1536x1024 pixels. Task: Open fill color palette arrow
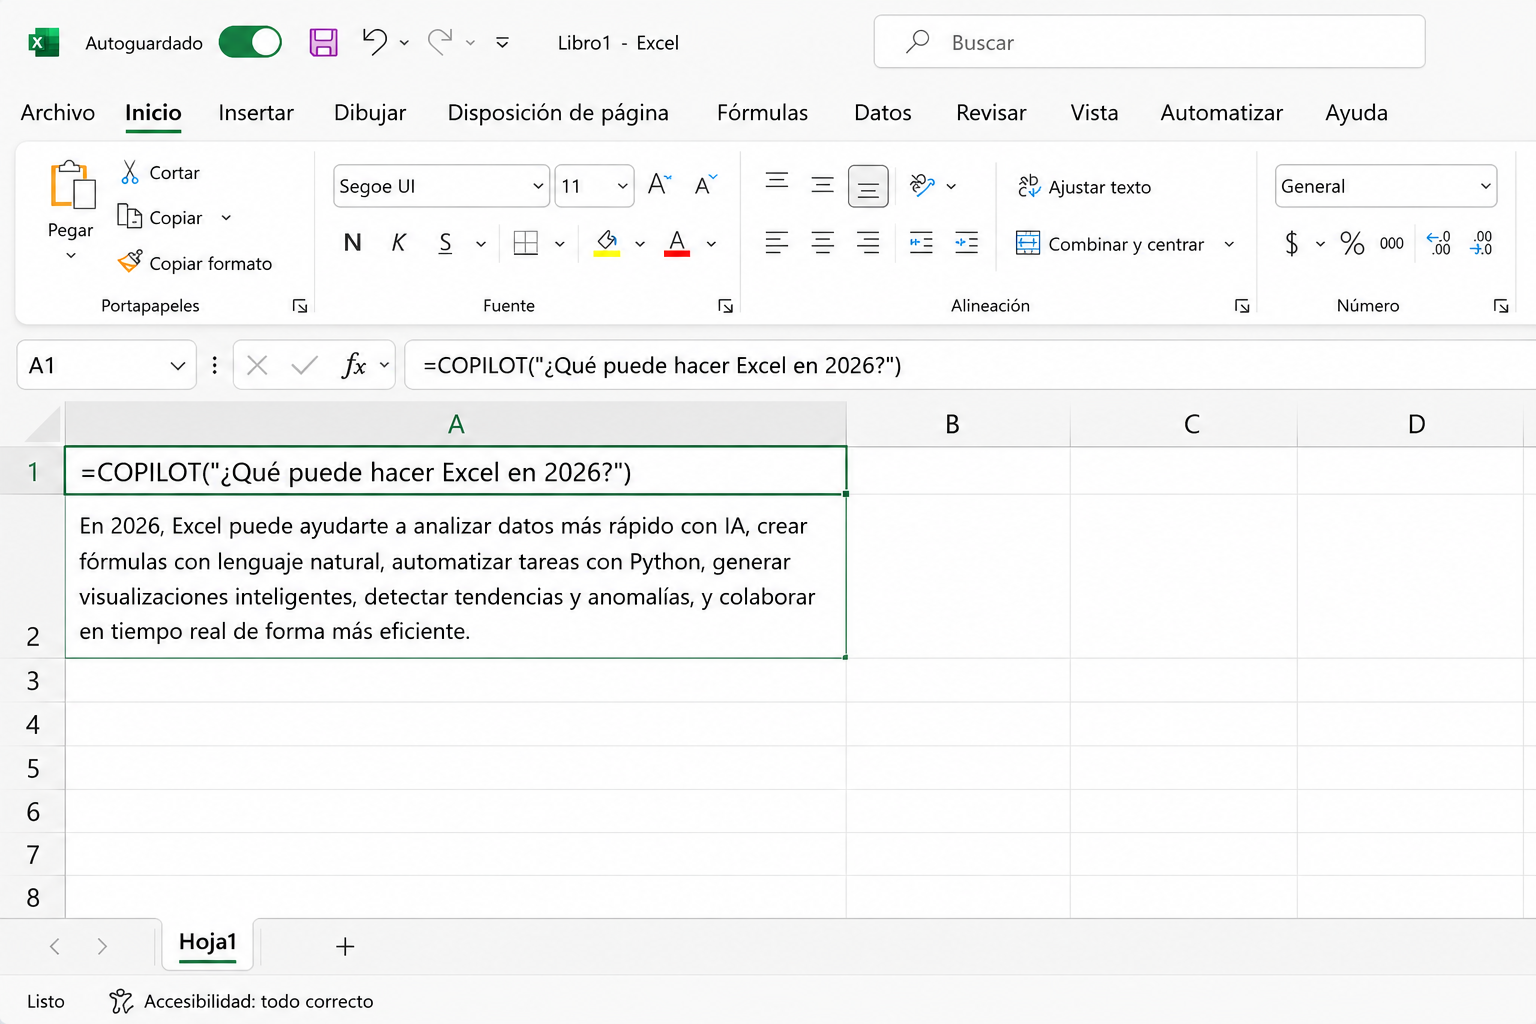click(640, 243)
